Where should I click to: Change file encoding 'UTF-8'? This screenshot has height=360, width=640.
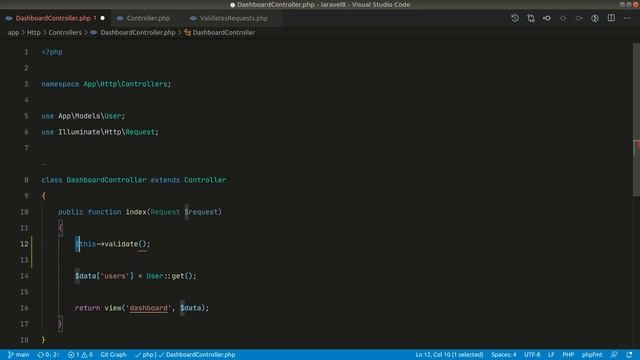(532, 355)
